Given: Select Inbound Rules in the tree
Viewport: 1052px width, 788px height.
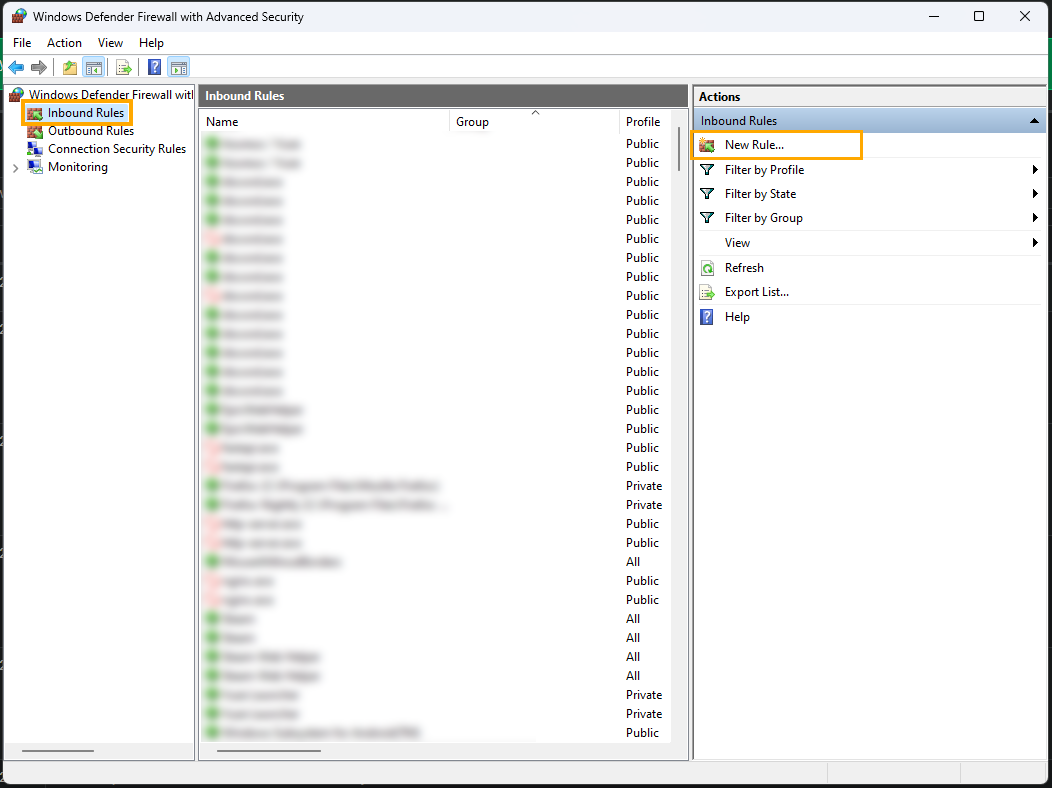Looking at the screenshot, I should 86,113.
